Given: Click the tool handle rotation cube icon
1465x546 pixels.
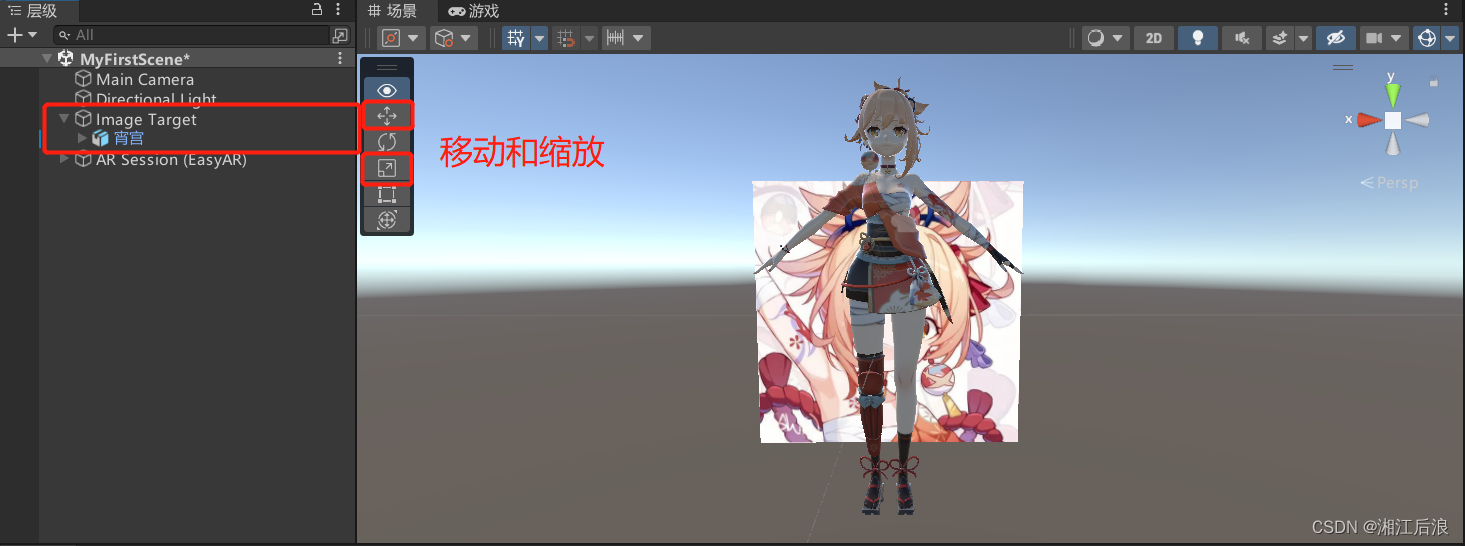Looking at the screenshot, I should pyautogui.click(x=444, y=38).
